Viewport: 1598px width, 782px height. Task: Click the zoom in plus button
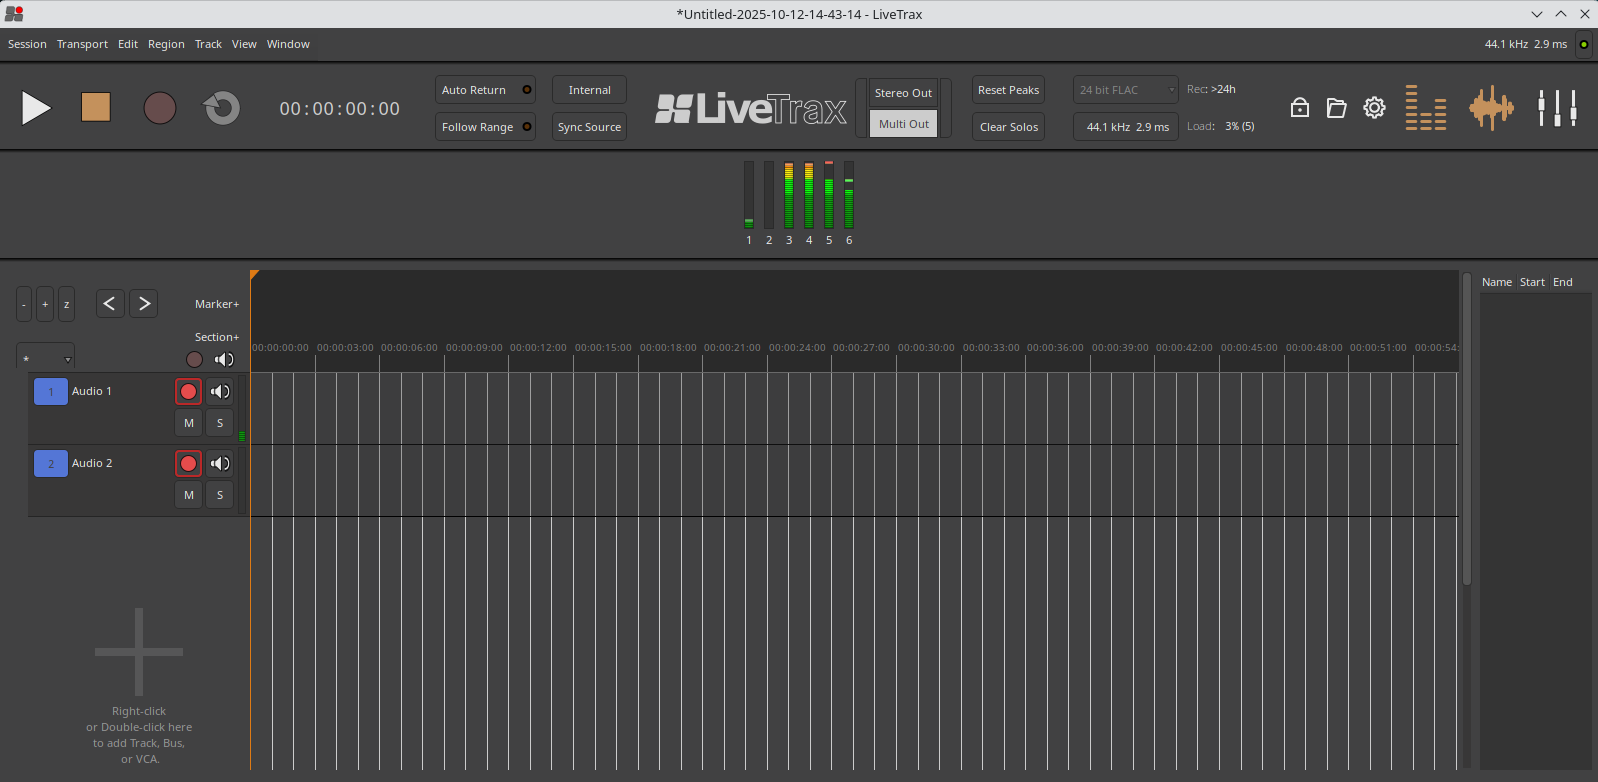coord(45,304)
